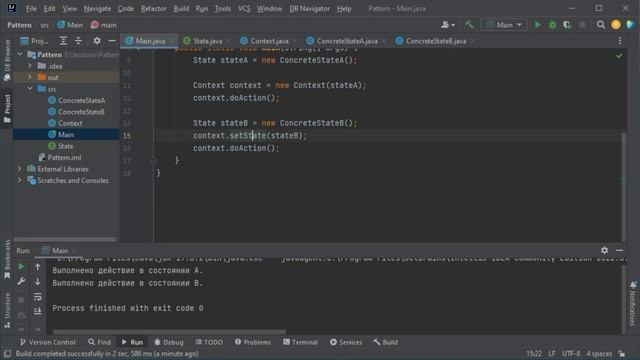Toggle tool window bars icon in status bar

tap(7, 353)
